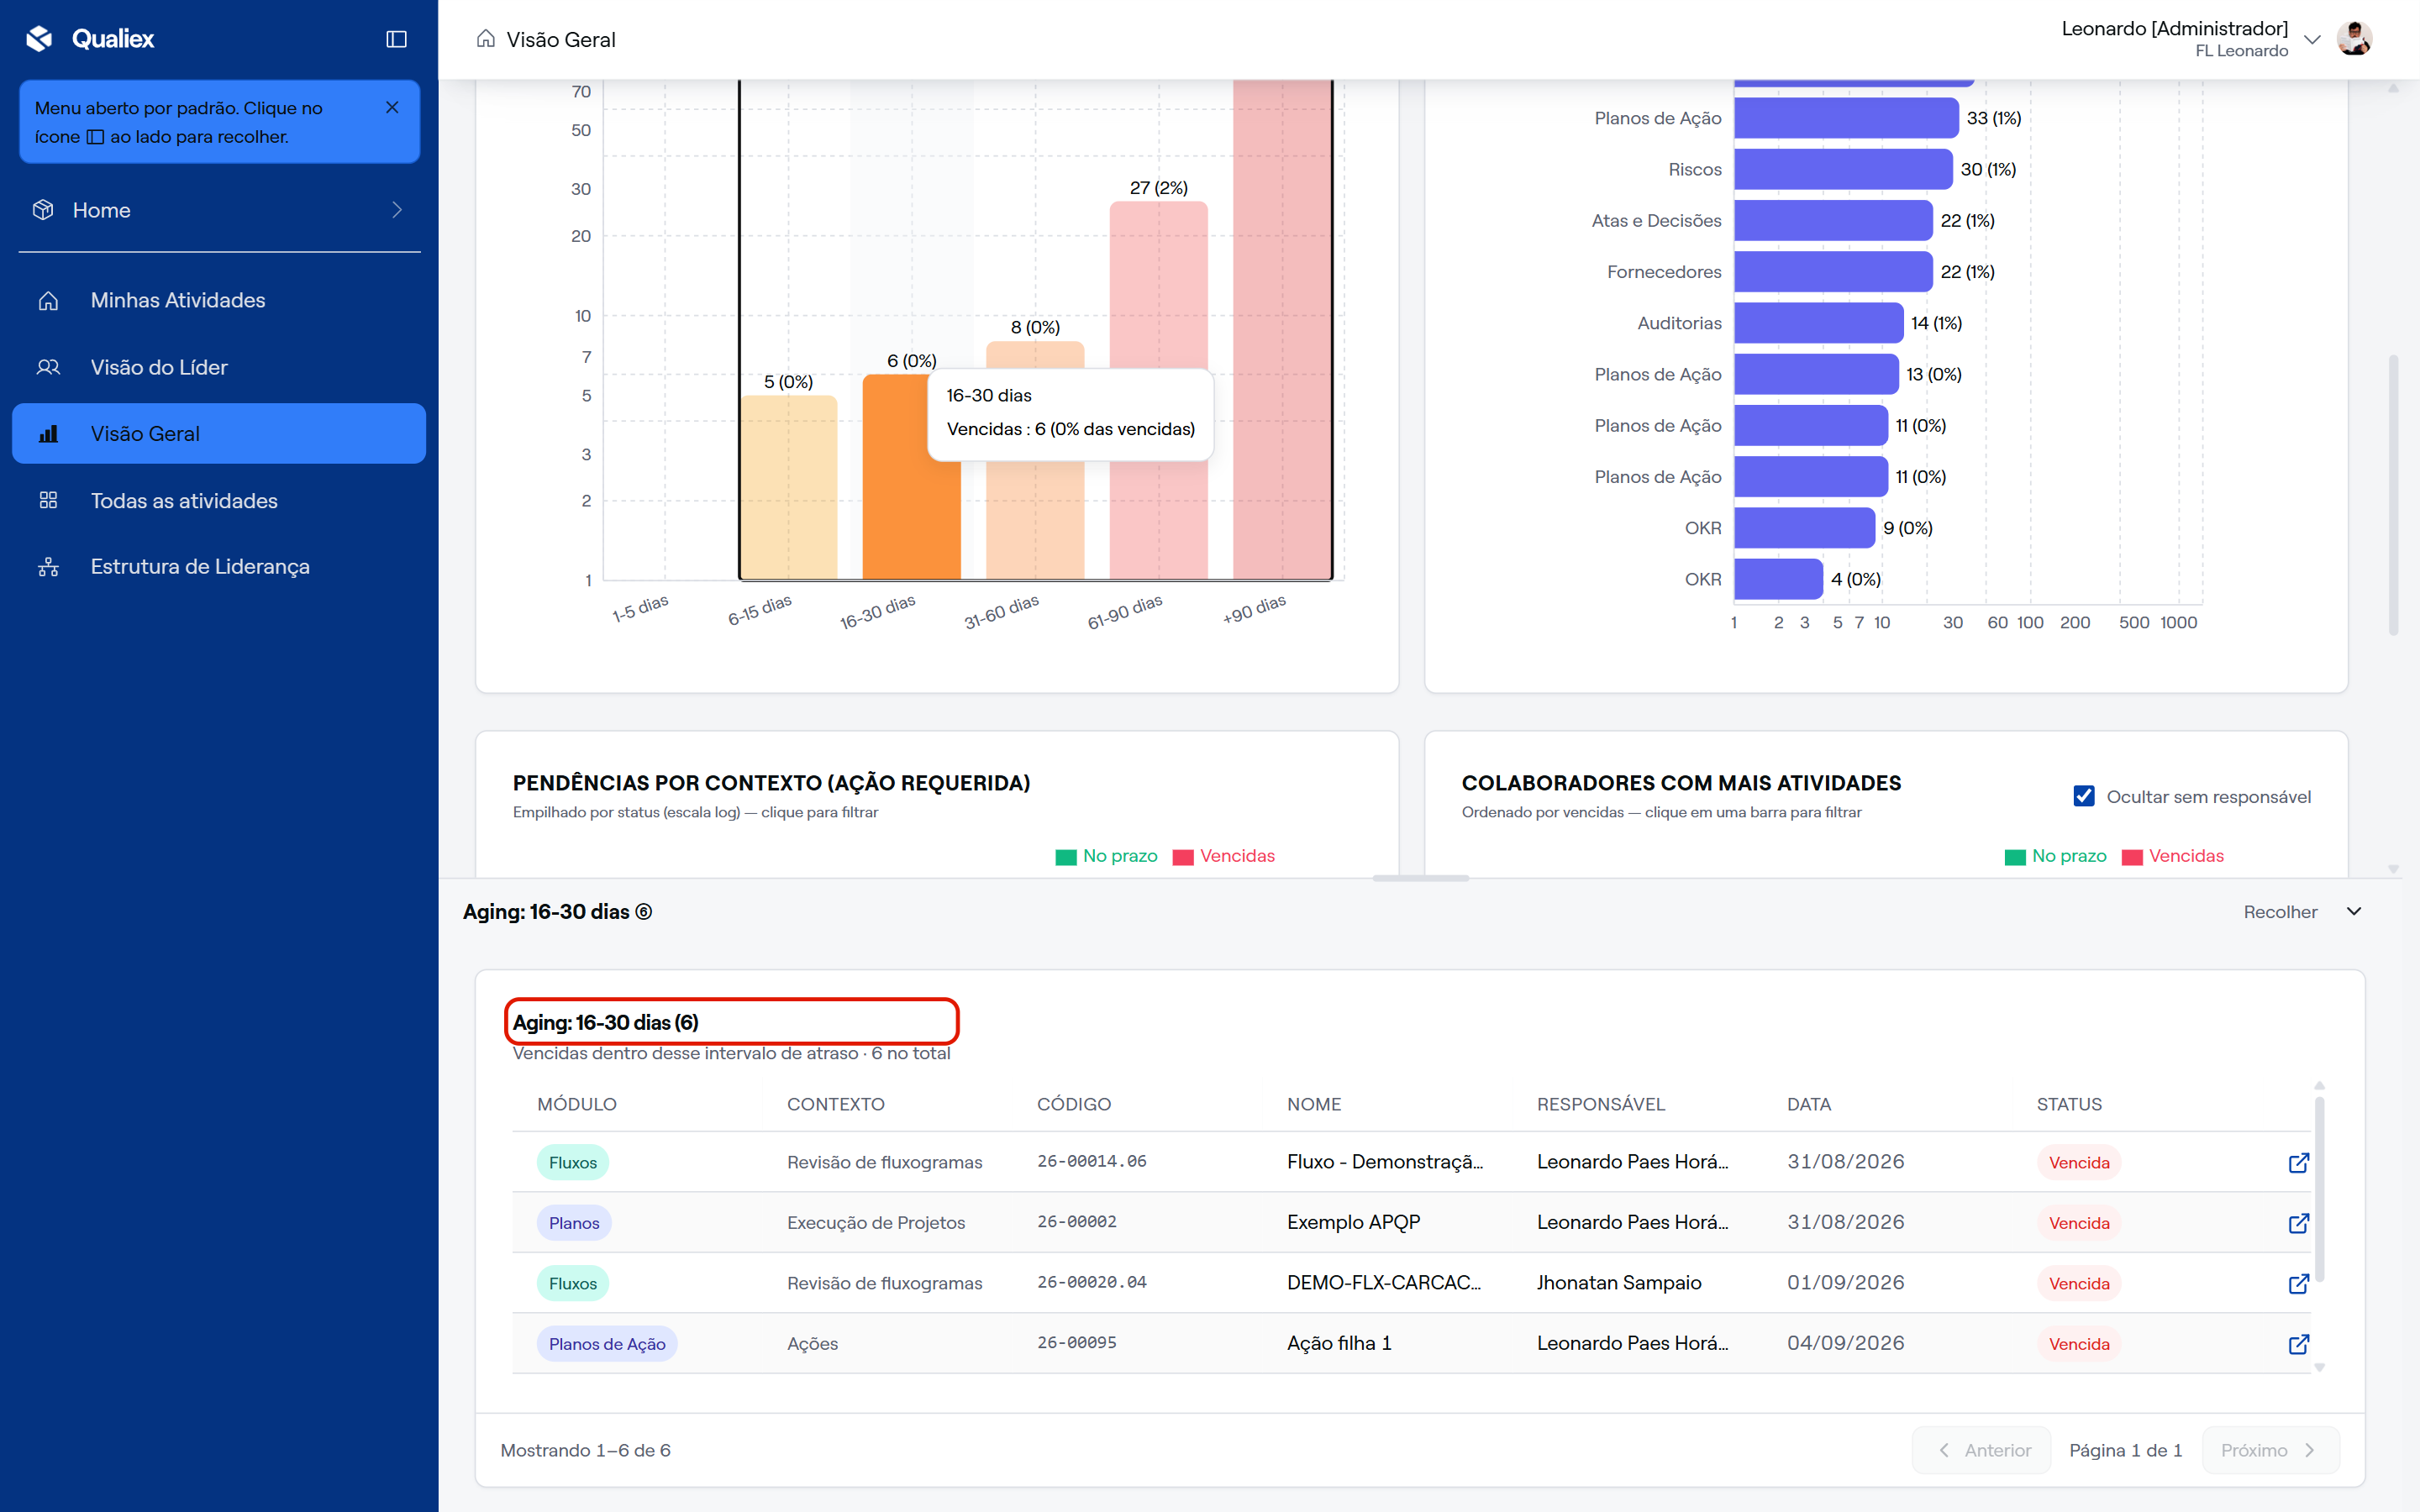Viewport: 2420px width, 1512px height.
Task: Click the NOME column header
Action: point(1314,1104)
